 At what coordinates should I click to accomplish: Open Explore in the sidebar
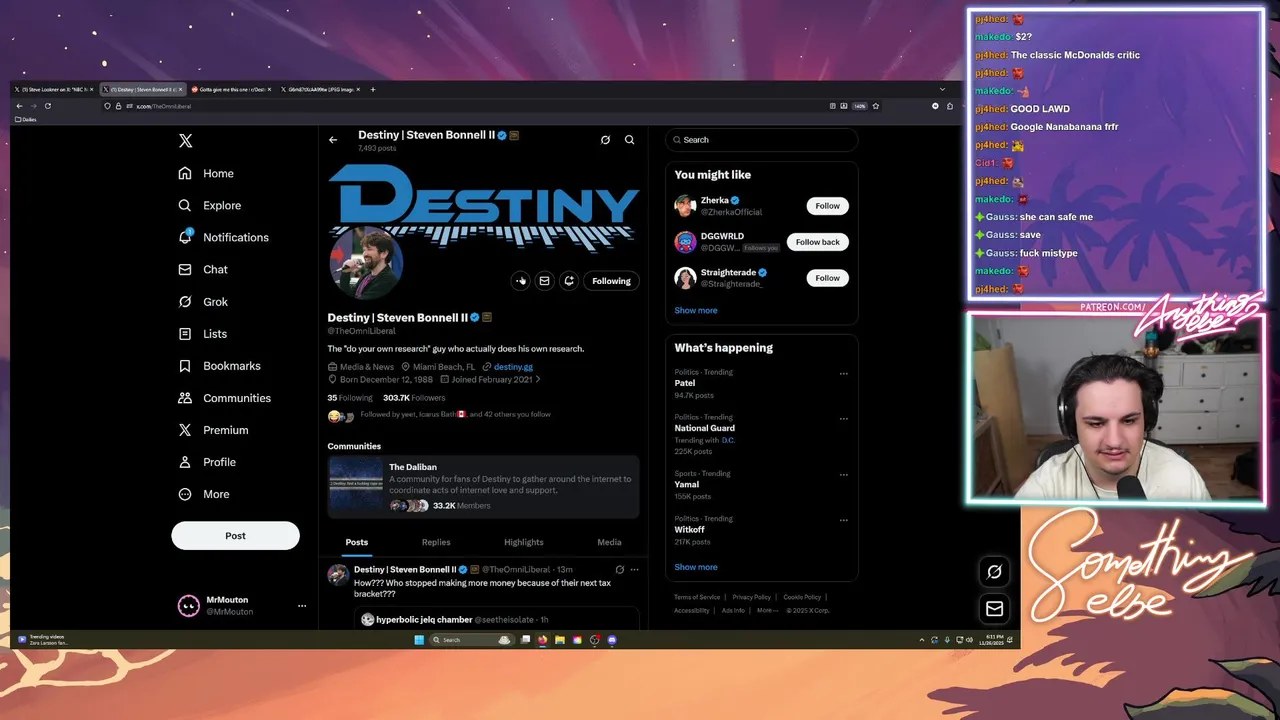[x=210, y=205]
